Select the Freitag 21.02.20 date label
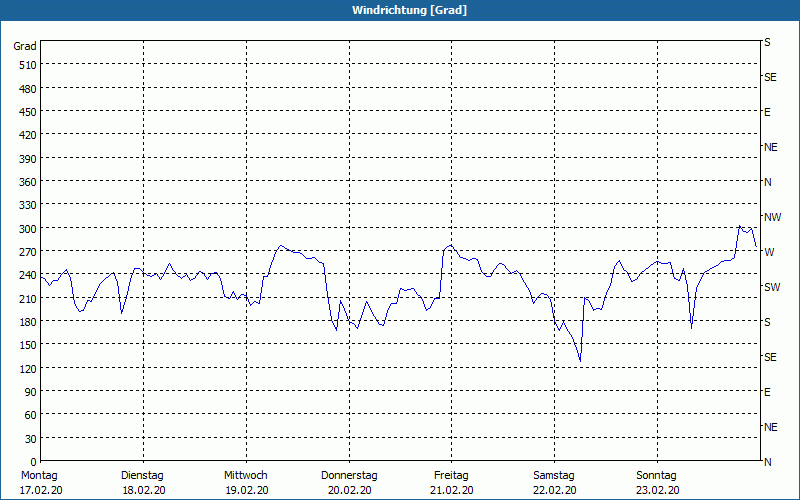 (x=452, y=483)
